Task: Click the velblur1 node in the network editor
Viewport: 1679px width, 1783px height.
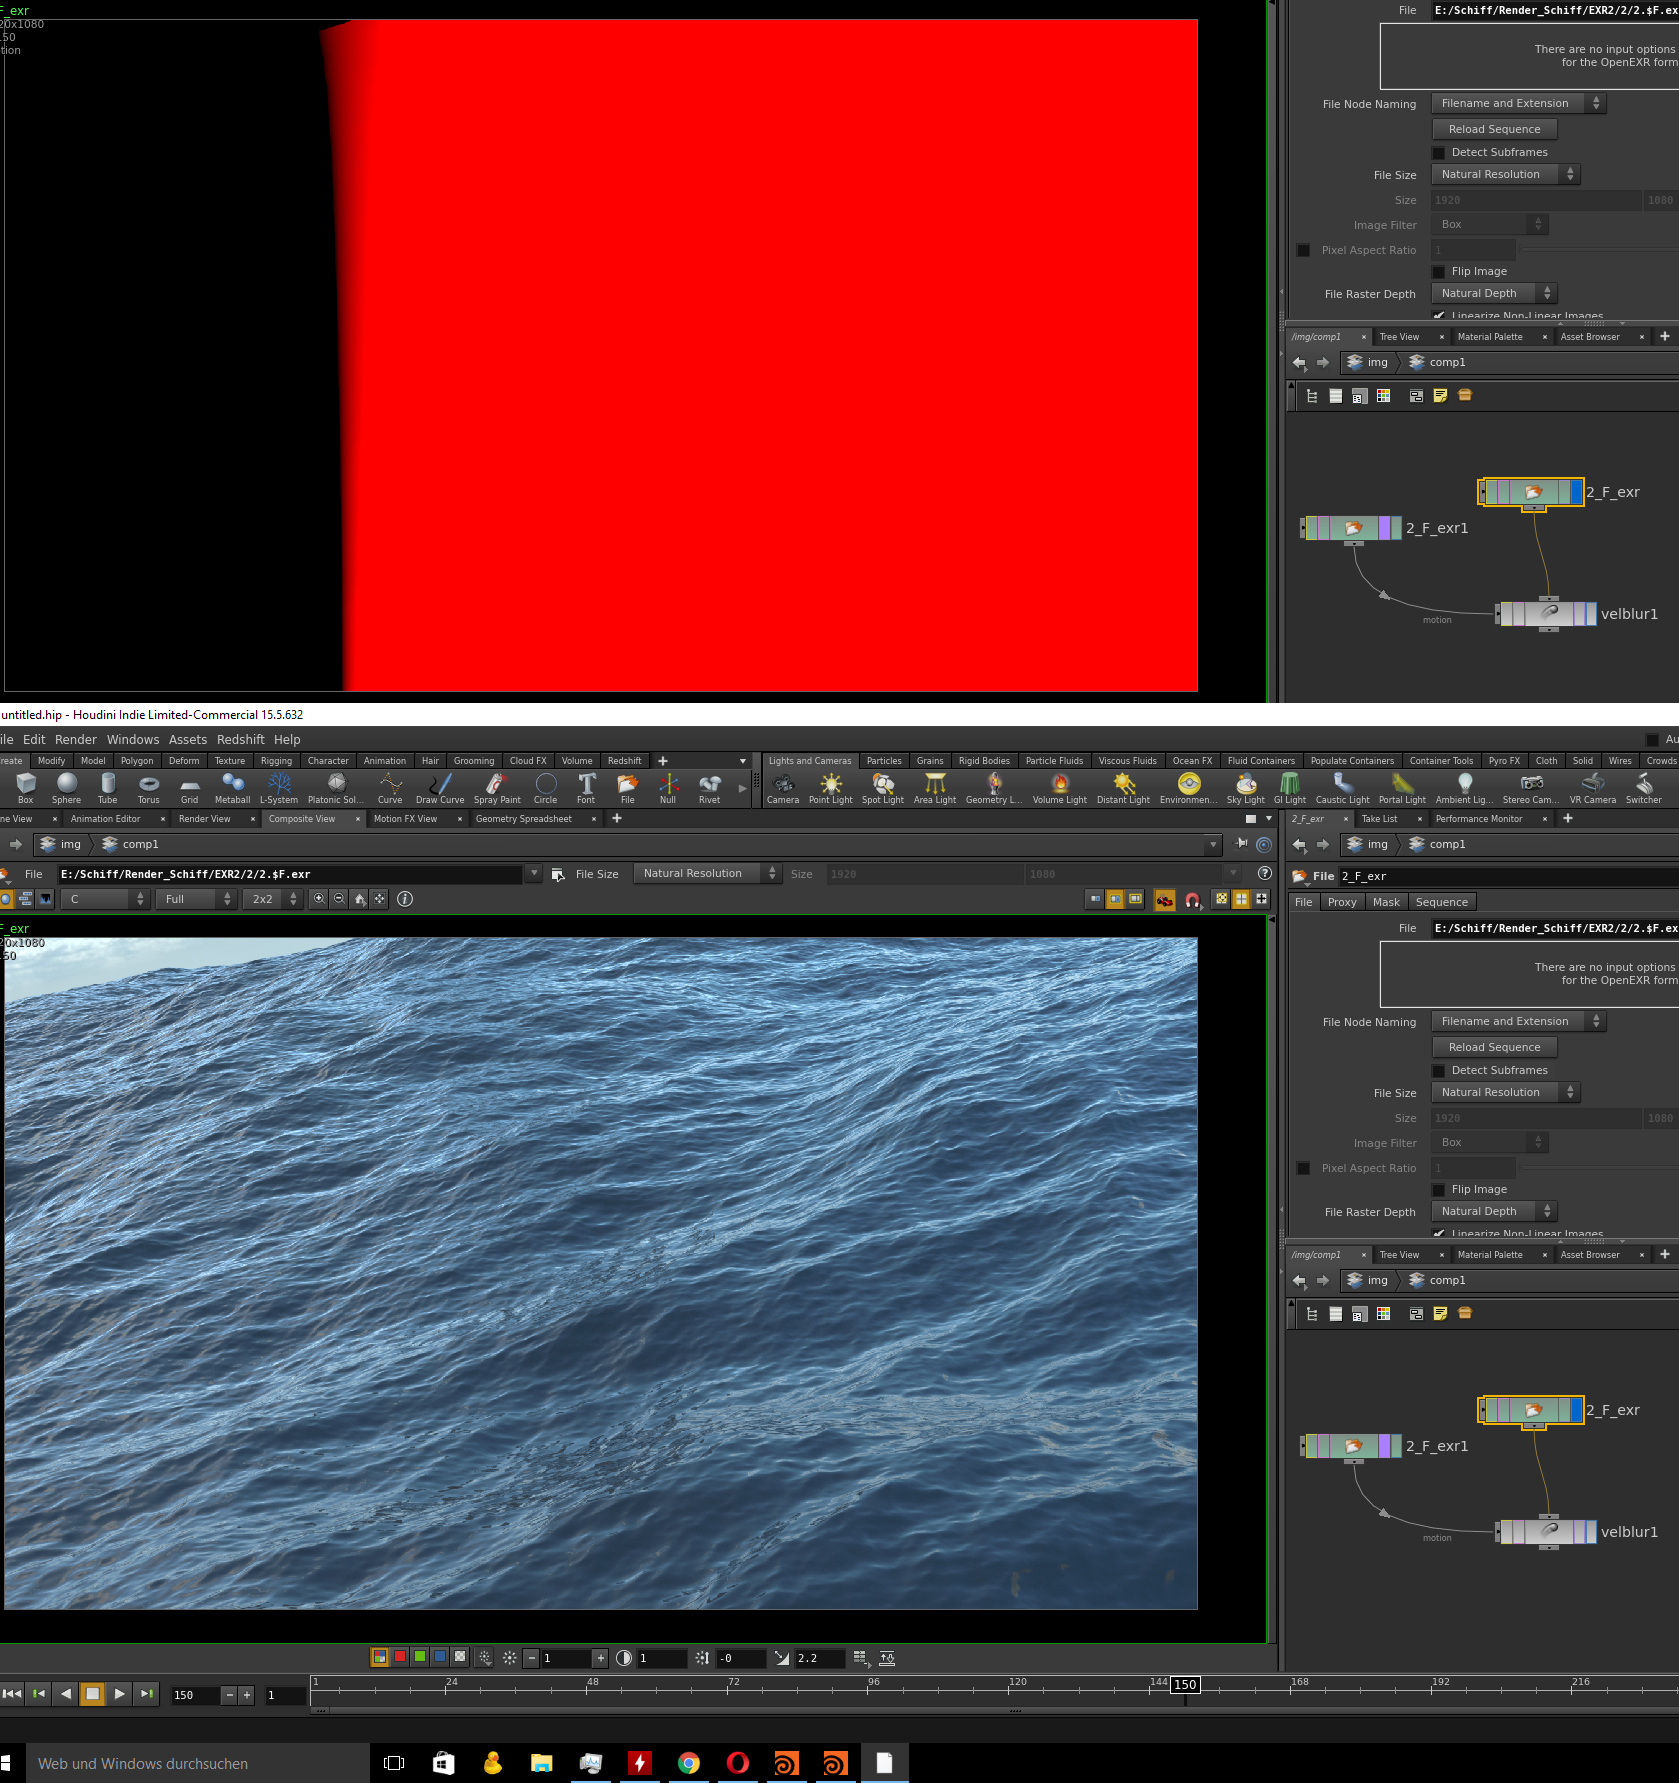Action: coord(1548,1532)
